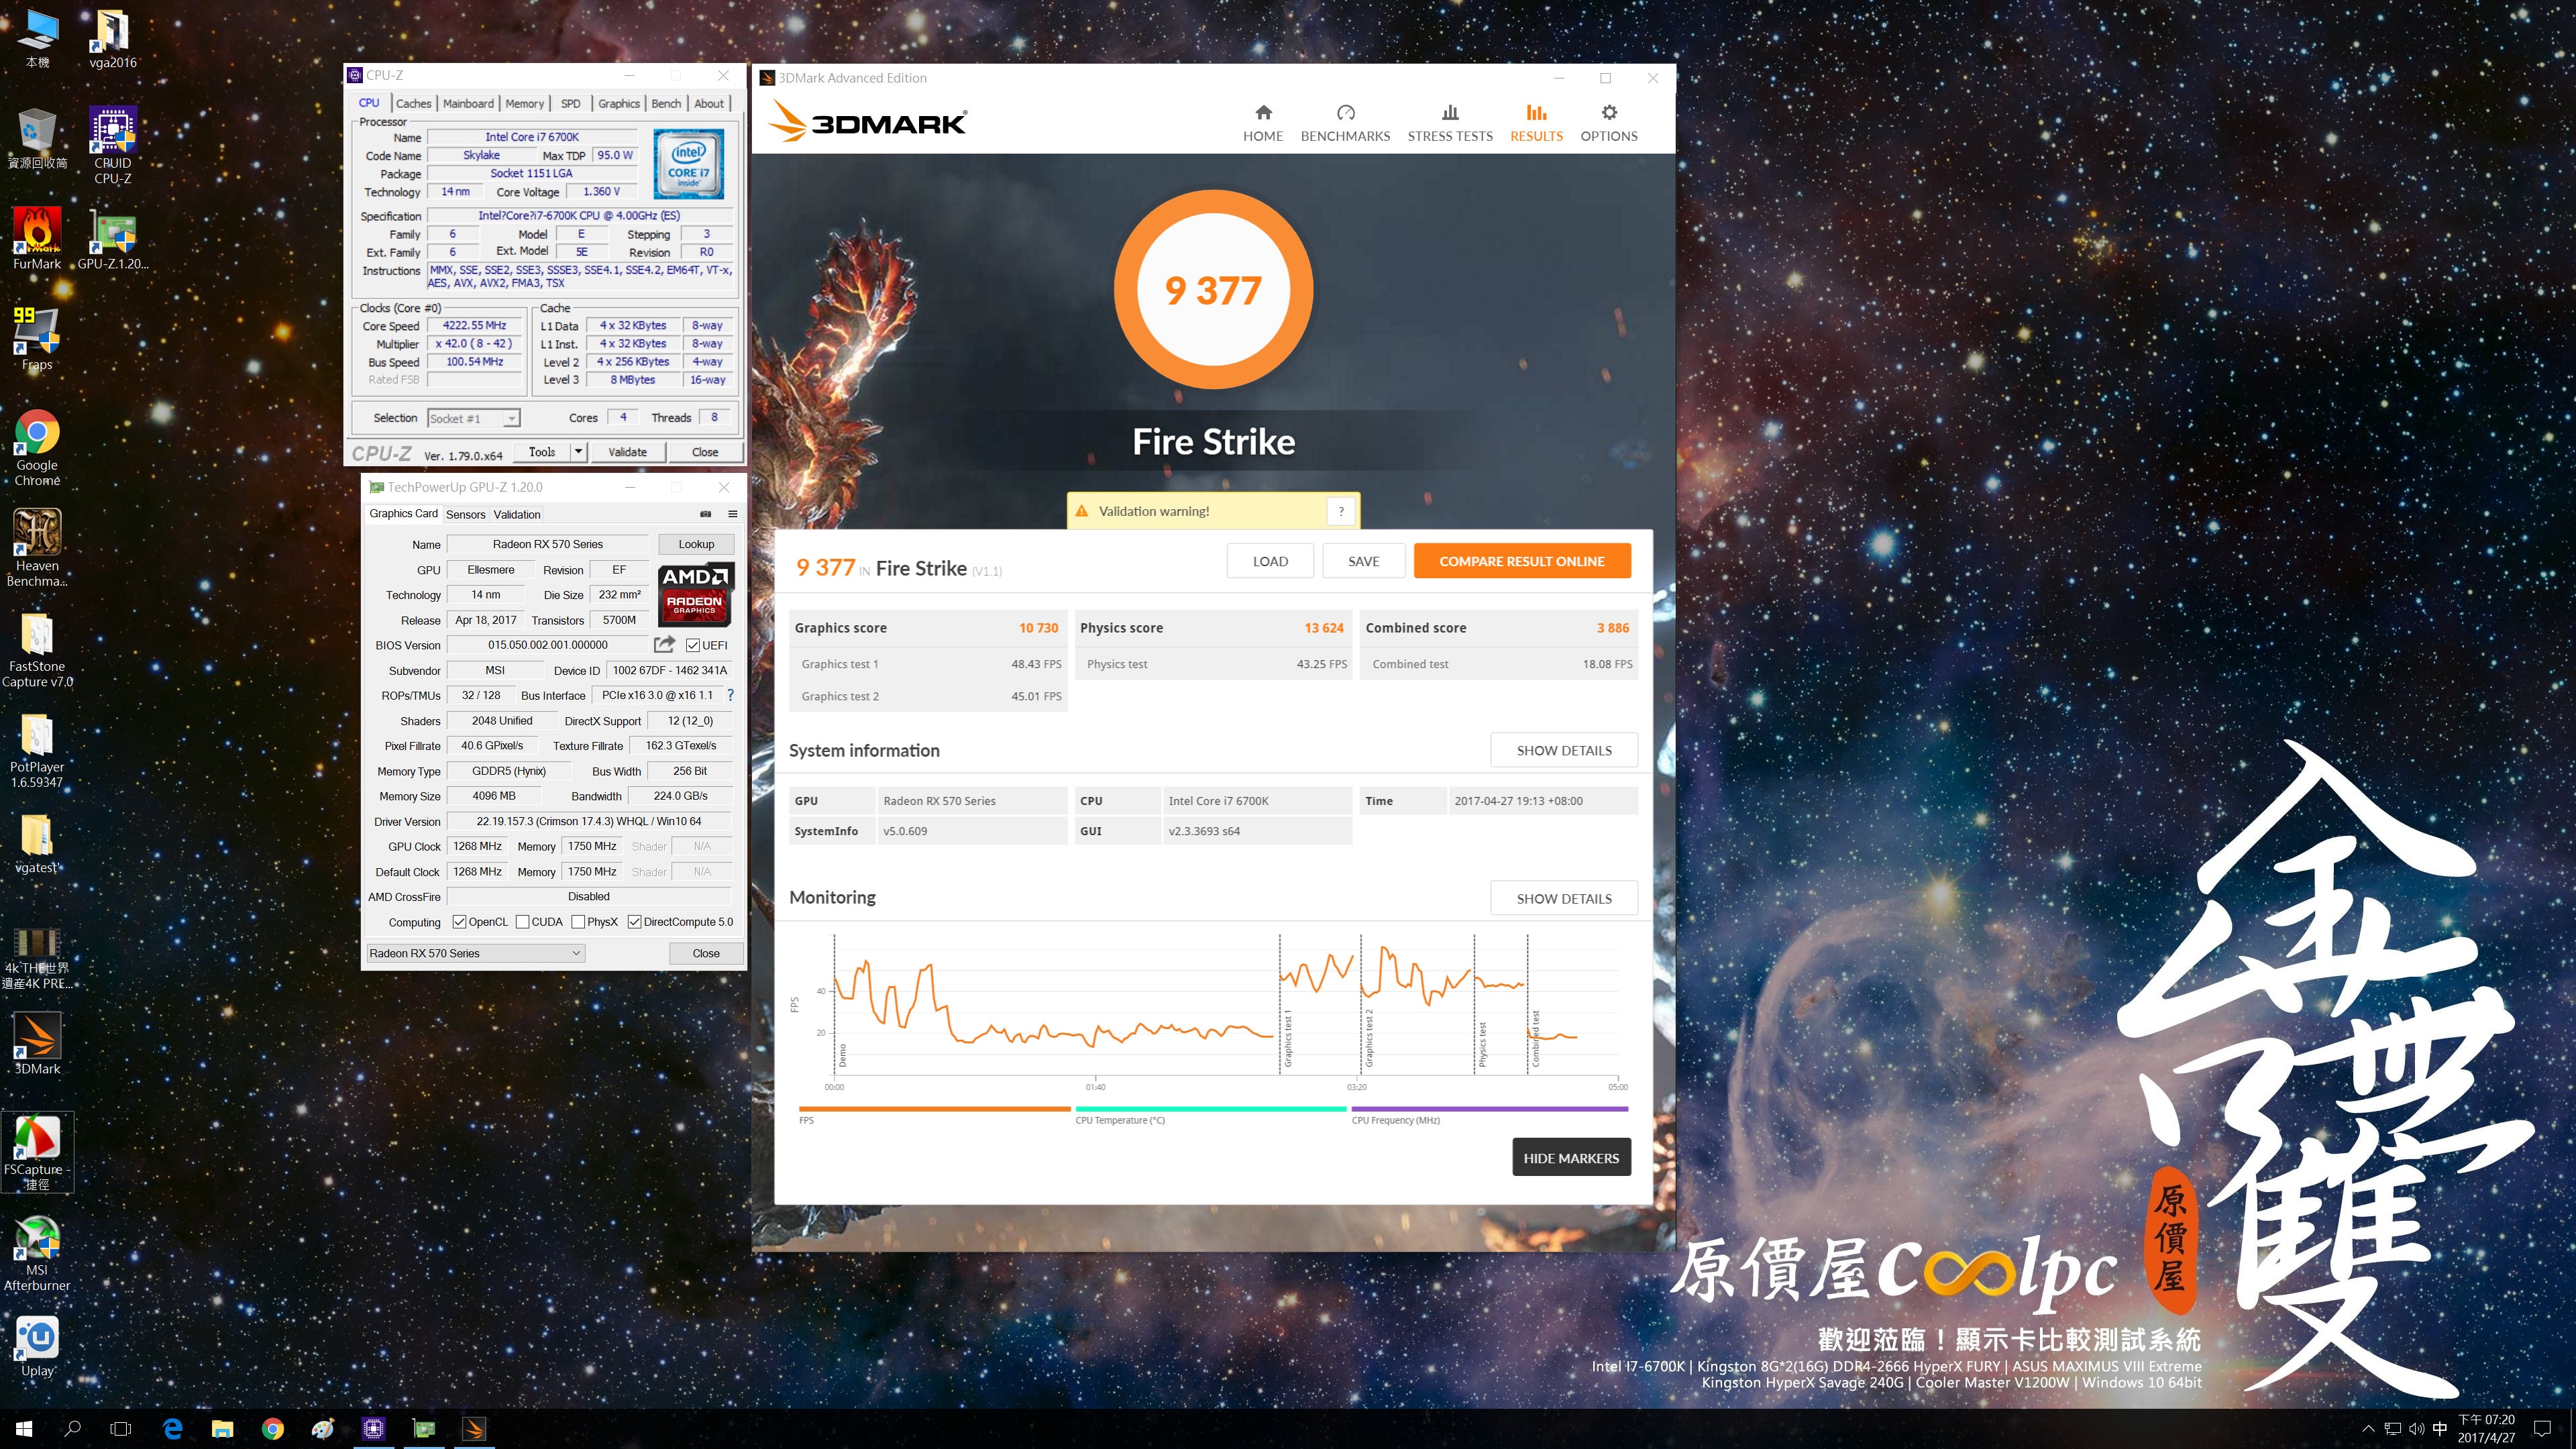Open the This PC (本機) desktop icon
Image resolution: width=2576 pixels, height=1449 pixels.
click(37, 38)
